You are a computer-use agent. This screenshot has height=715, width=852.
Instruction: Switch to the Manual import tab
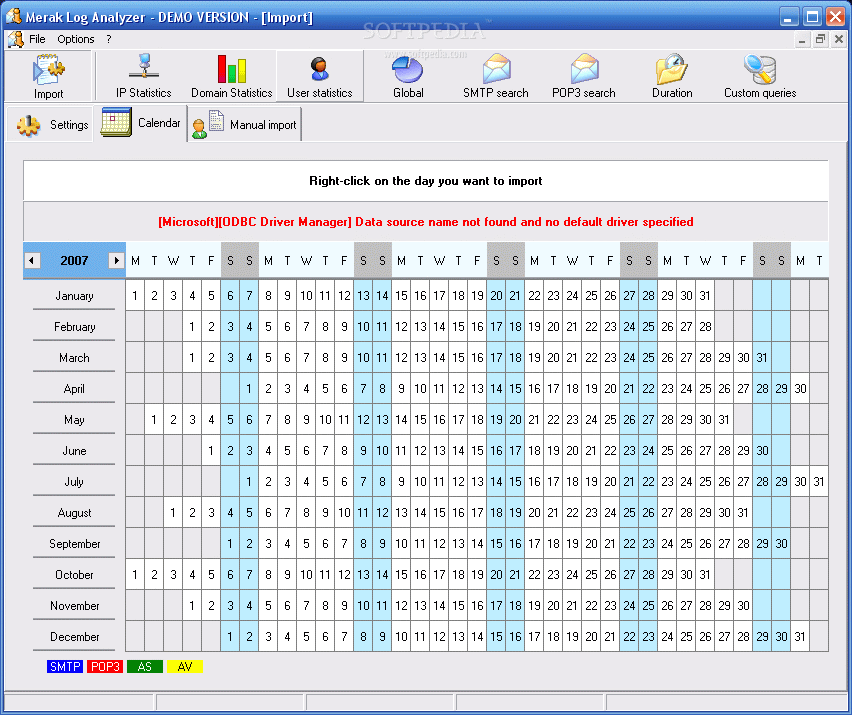pyautogui.click(x=245, y=125)
